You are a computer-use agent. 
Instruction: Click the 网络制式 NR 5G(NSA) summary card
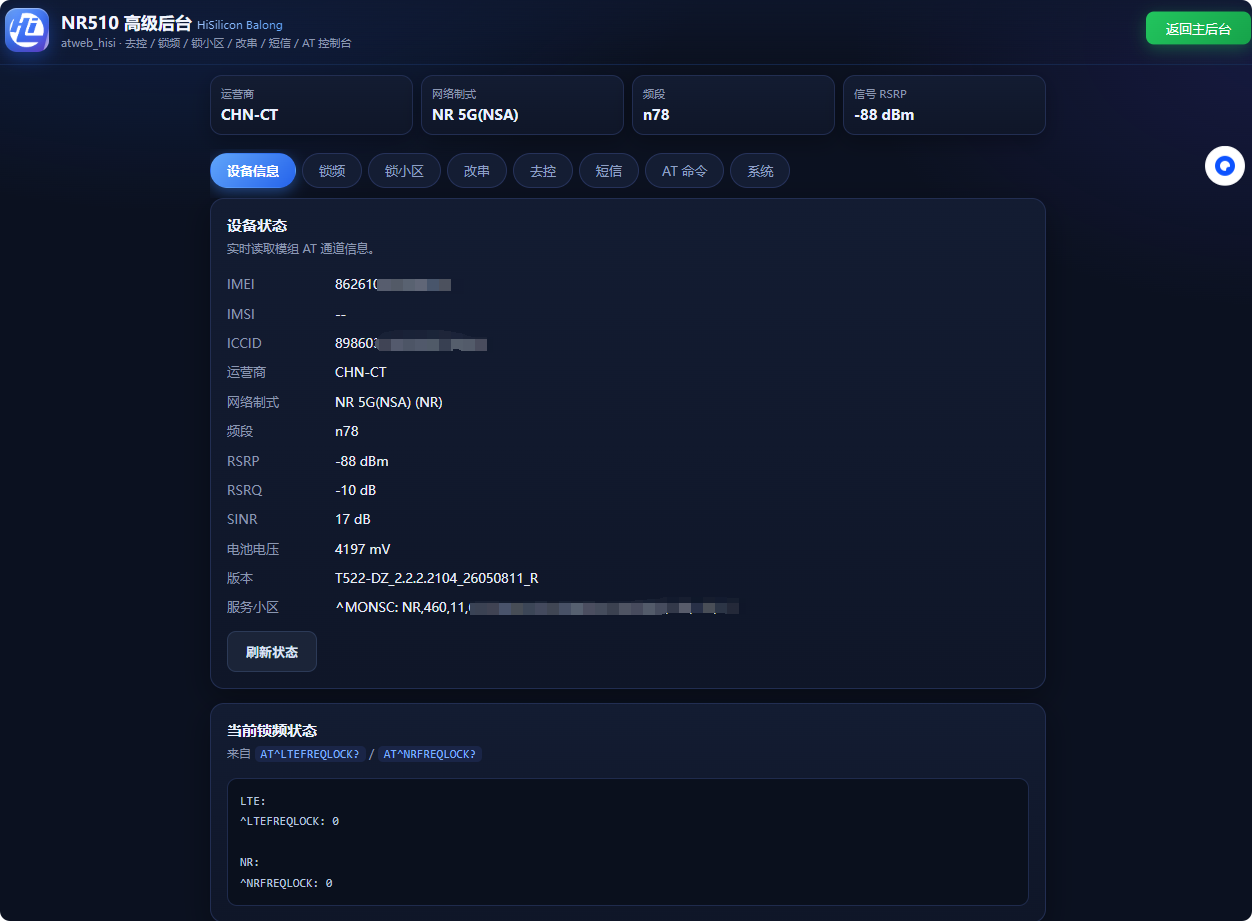pos(522,105)
